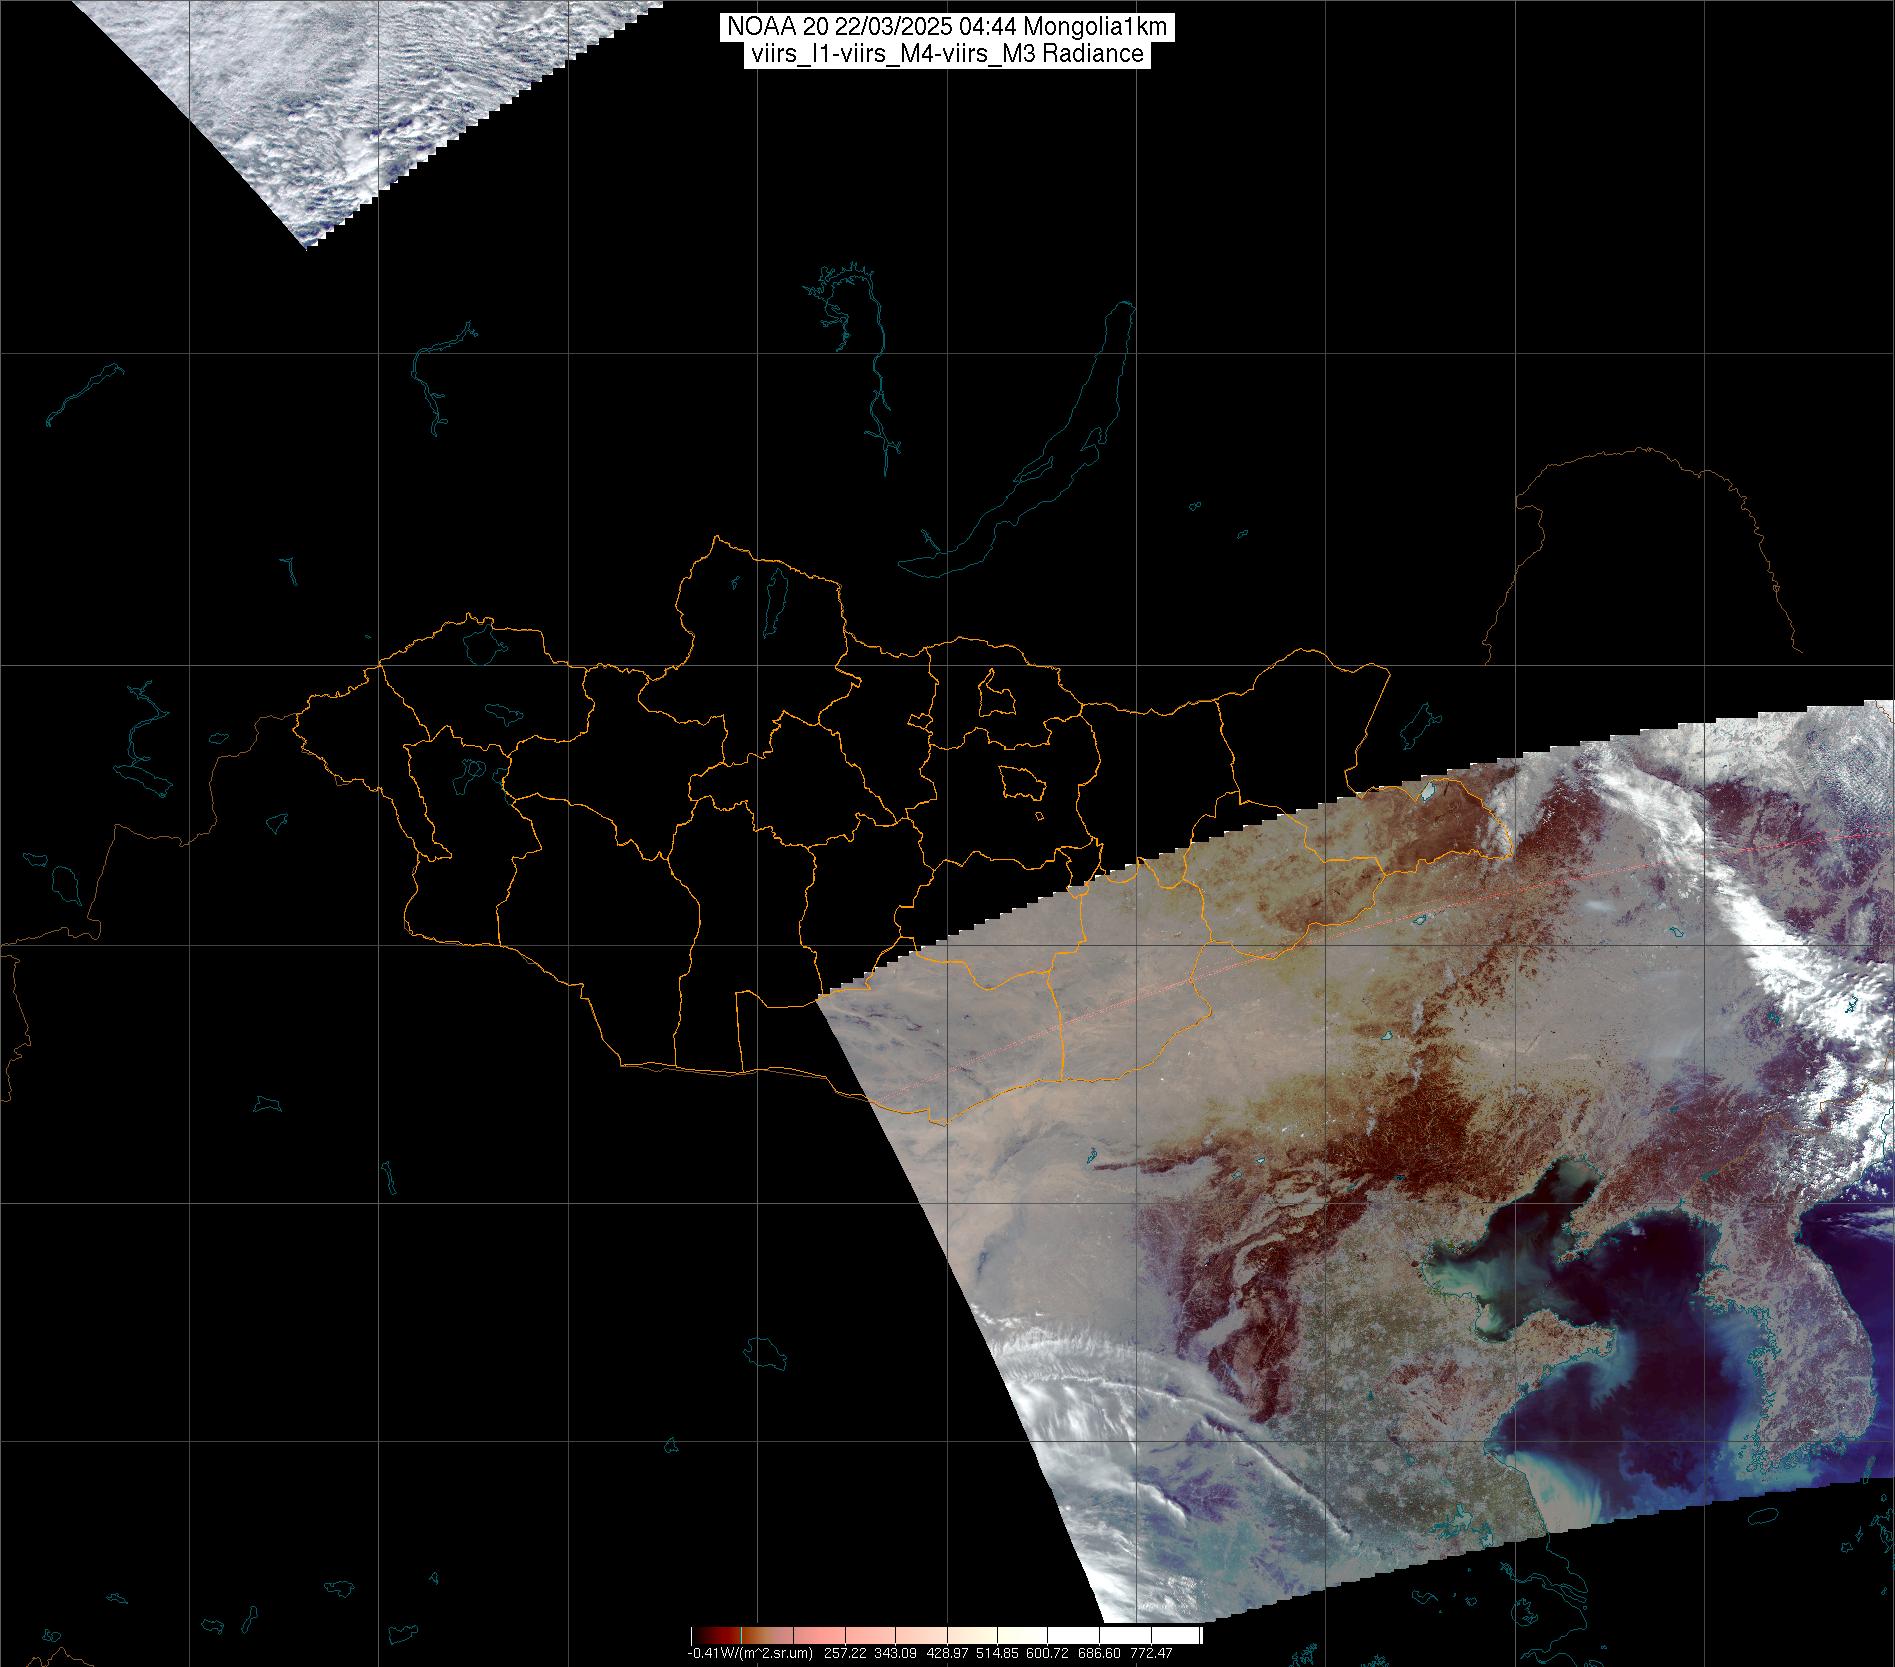This screenshot has width=1895, height=1667.
Task: Click the '514.85' colorbar value
Action: [997, 1653]
